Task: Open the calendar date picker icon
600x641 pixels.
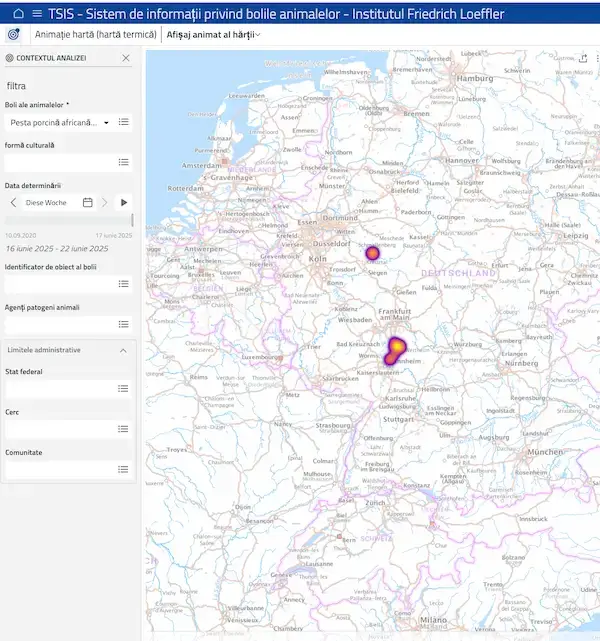Action: pyautogui.click(x=87, y=202)
